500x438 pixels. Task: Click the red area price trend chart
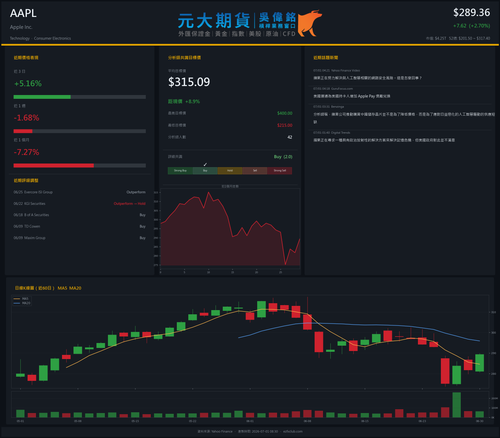click(x=230, y=229)
